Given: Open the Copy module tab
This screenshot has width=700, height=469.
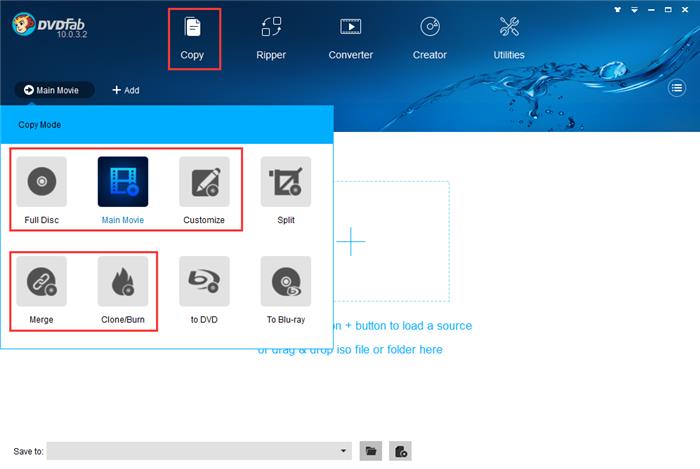Looking at the screenshot, I should pos(192,39).
